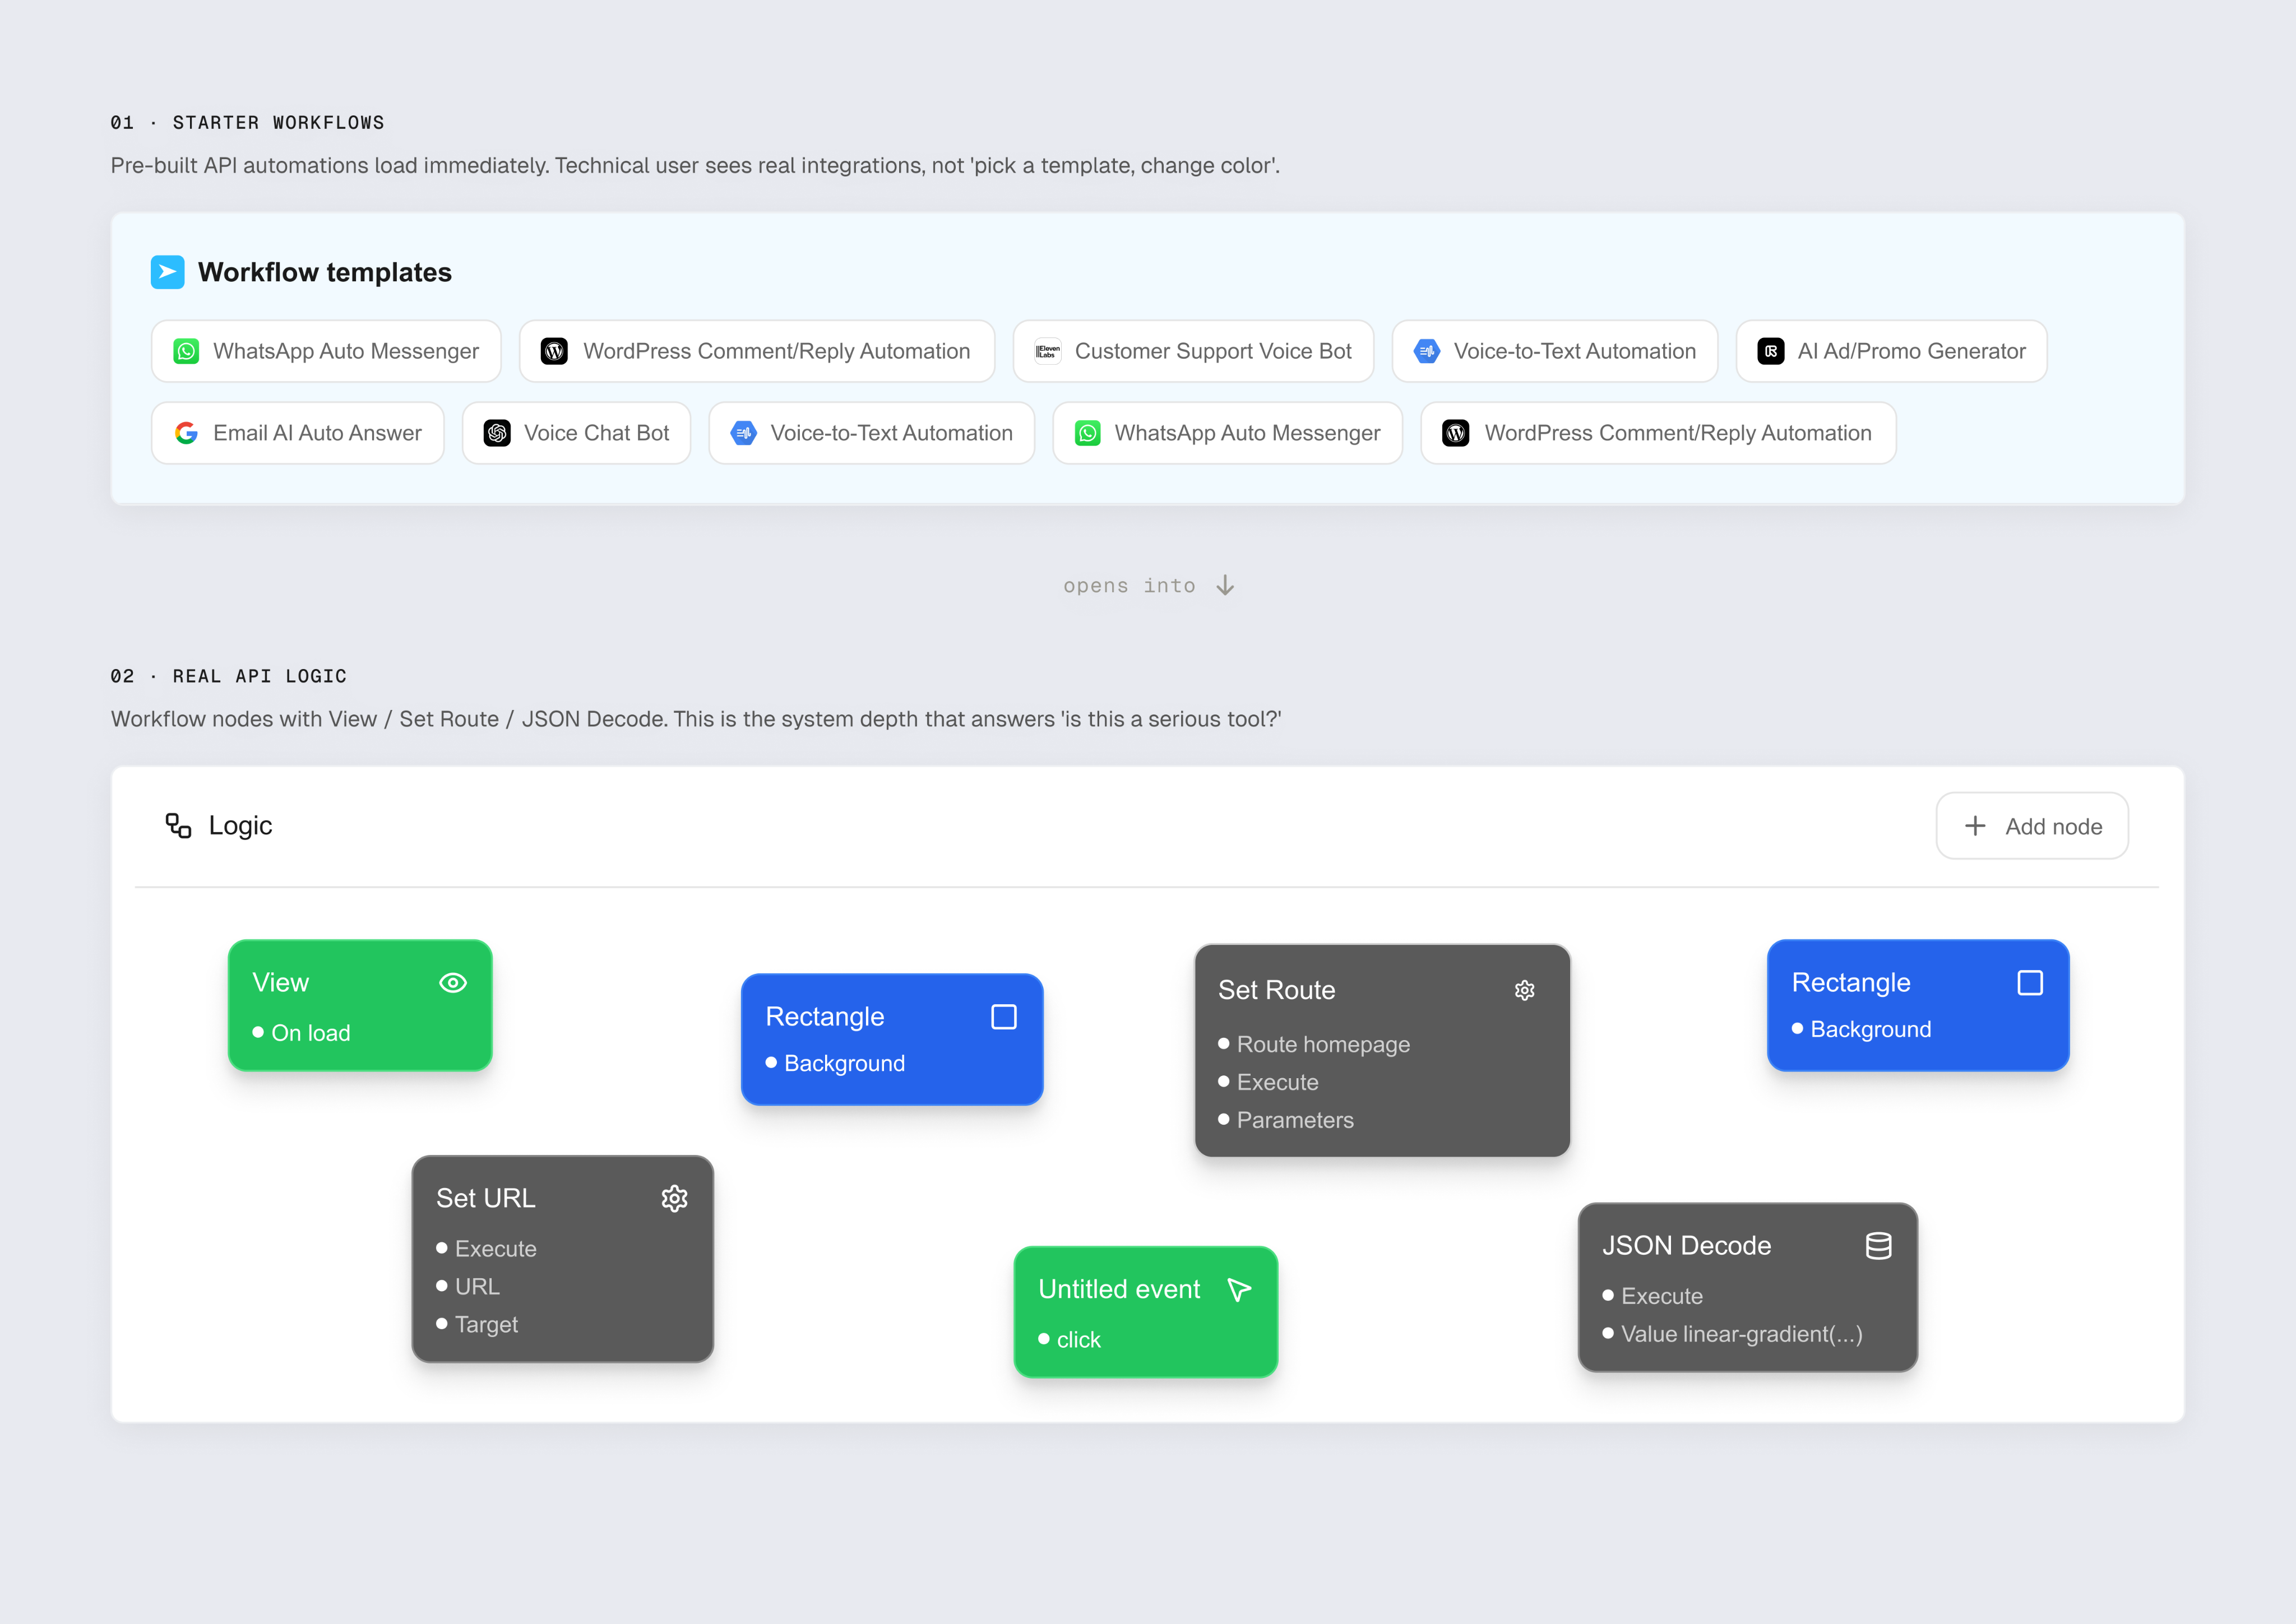
Task: Click the down arrow next to 'opens into'
Action: coord(1225,585)
